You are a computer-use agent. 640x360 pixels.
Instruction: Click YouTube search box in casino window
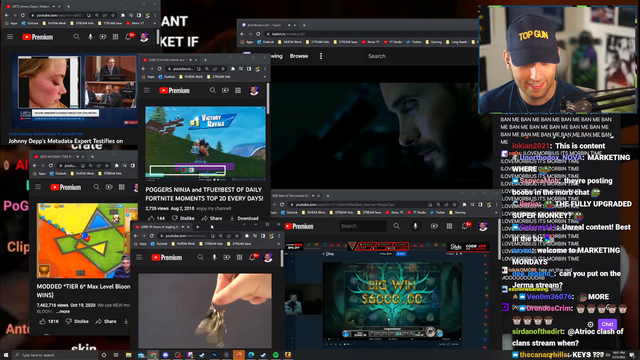(x=363, y=226)
